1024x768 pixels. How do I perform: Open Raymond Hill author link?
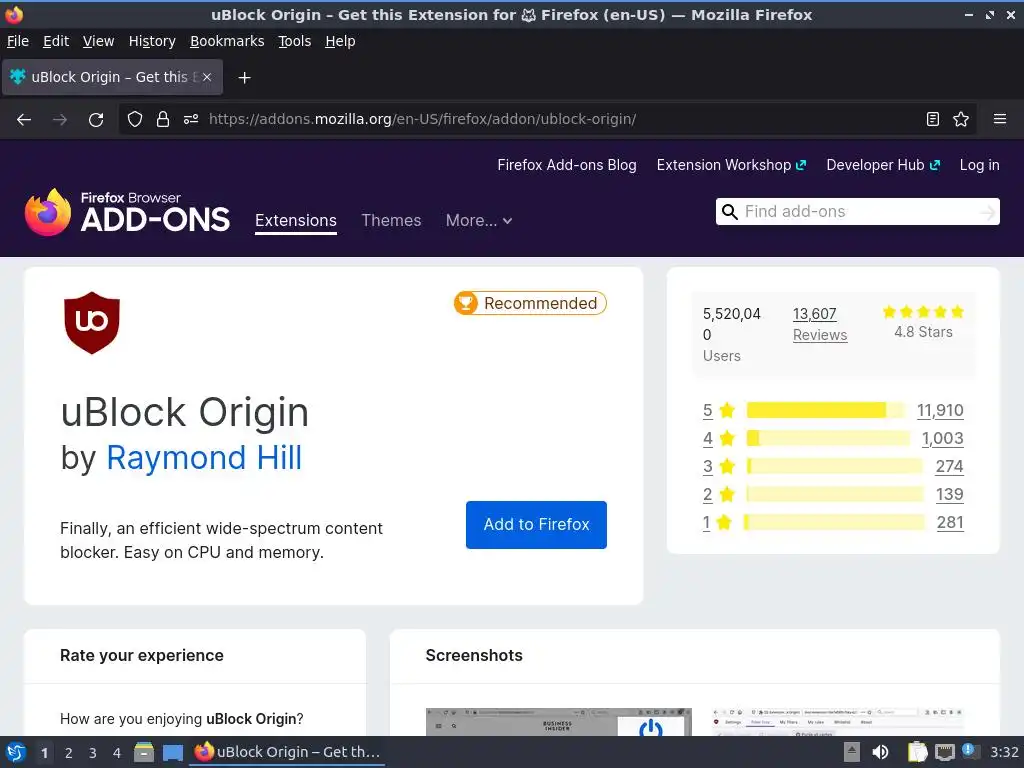tap(204, 458)
